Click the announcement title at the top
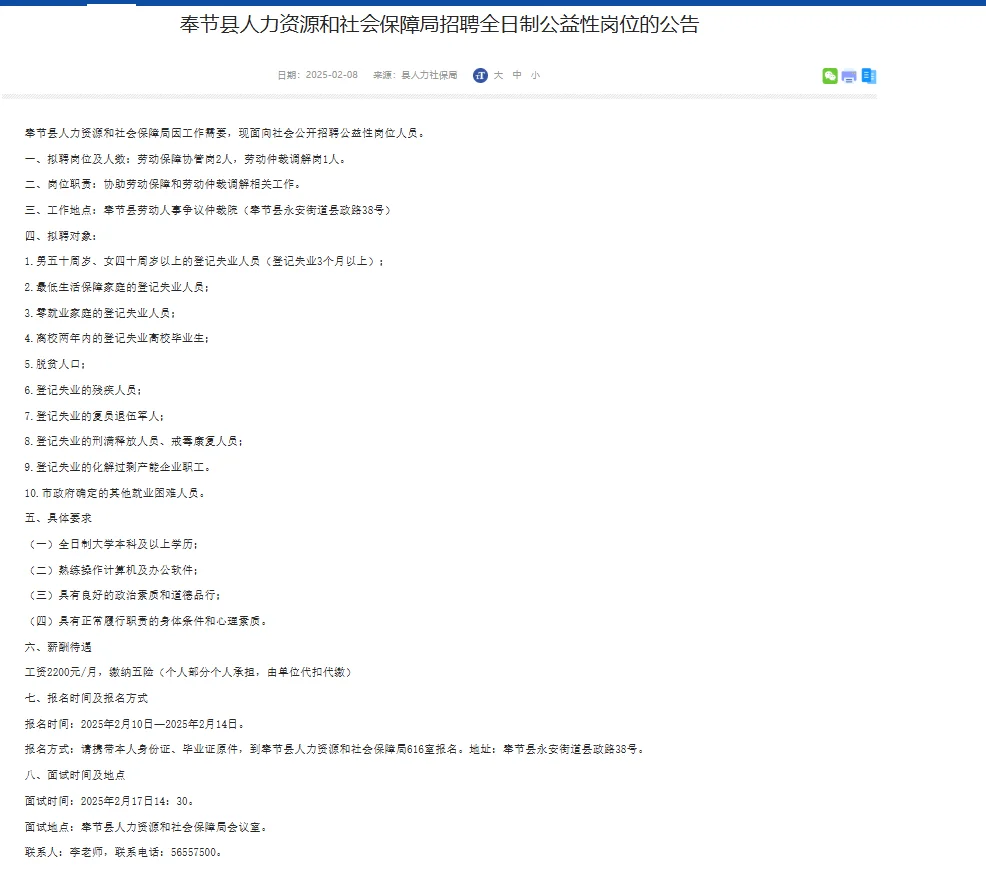This screenshot has width=986, height=876. click(440, 24)
